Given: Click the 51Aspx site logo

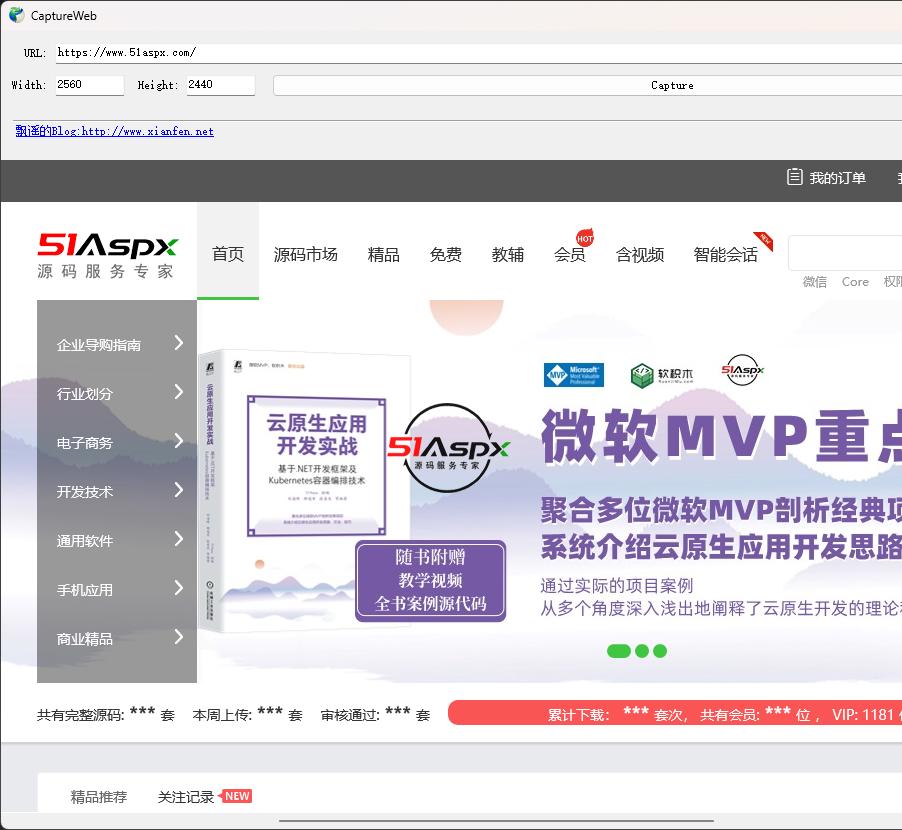Looking at the screenshot, I should (x=108, y=255).
